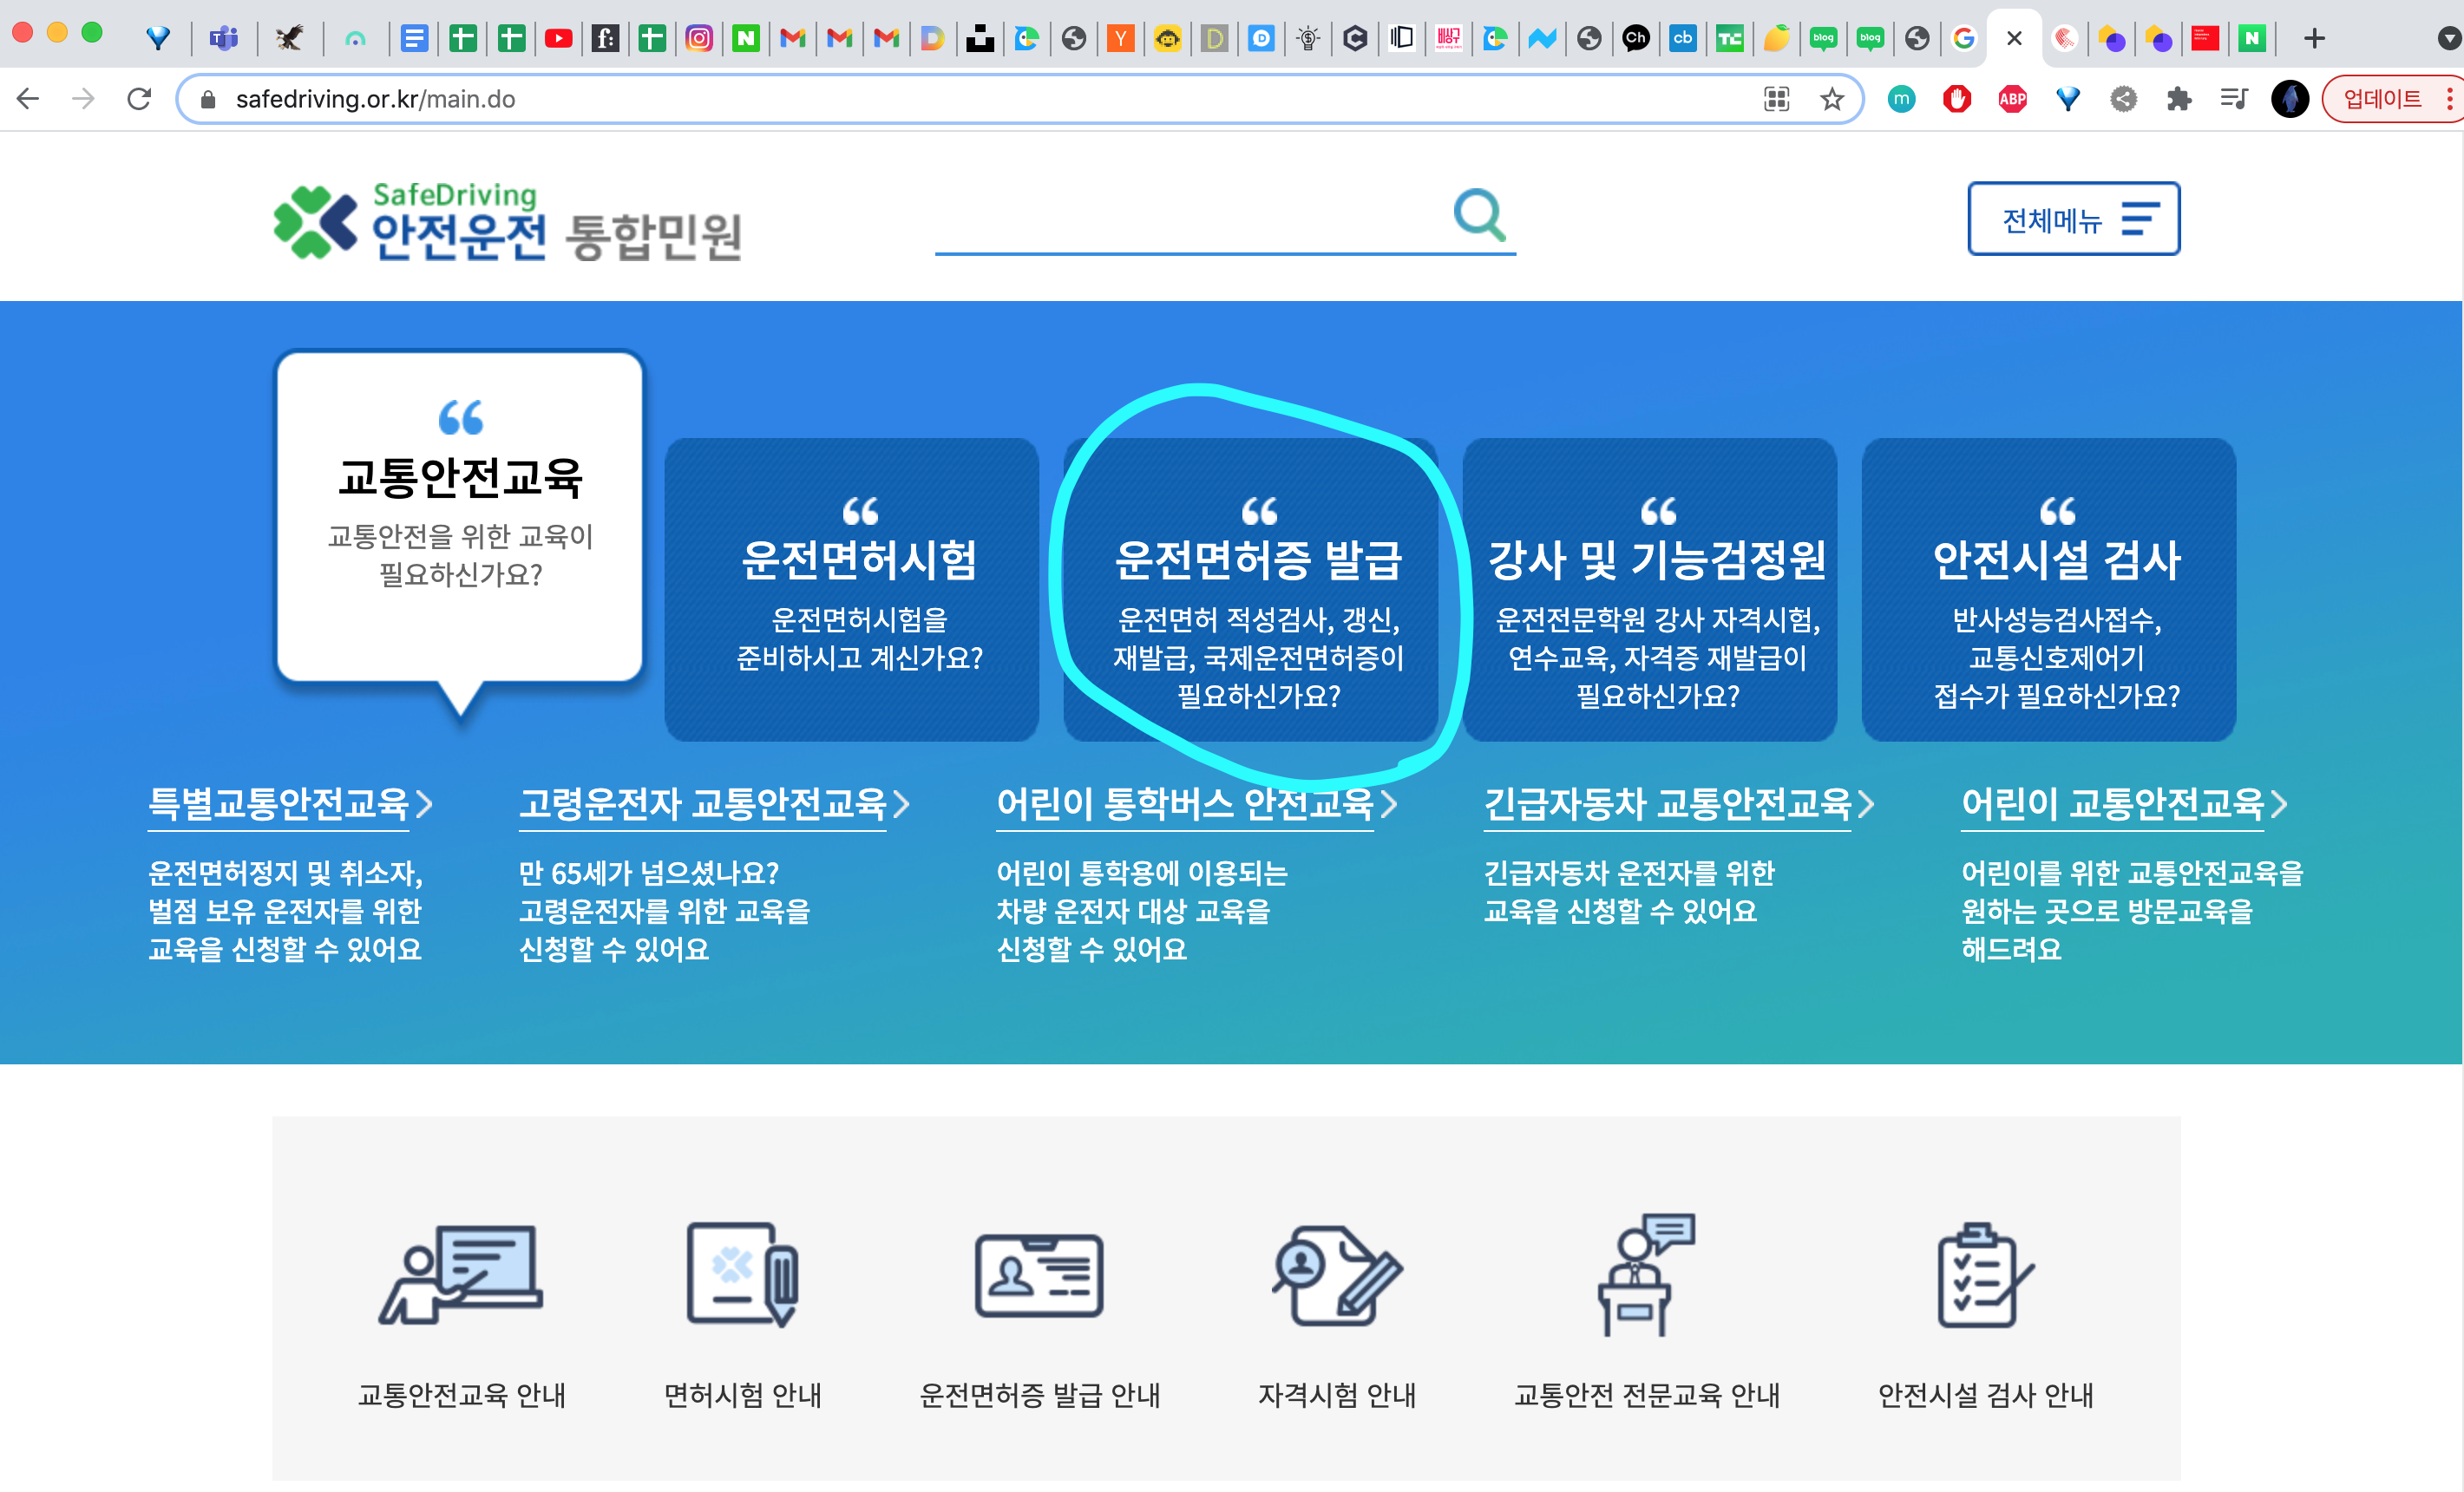Open 교통안전교육 안내 presentation icon
The height and width of the screenshot is (1492, 2464).
coord(461,1273)
